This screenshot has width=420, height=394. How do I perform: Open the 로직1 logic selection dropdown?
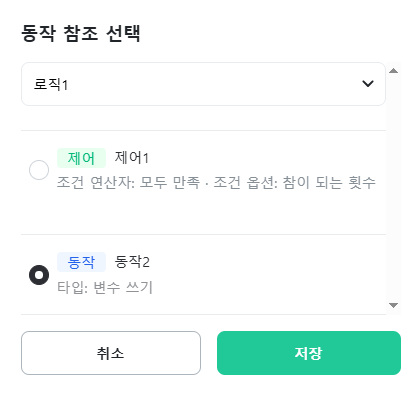point(203,84)
